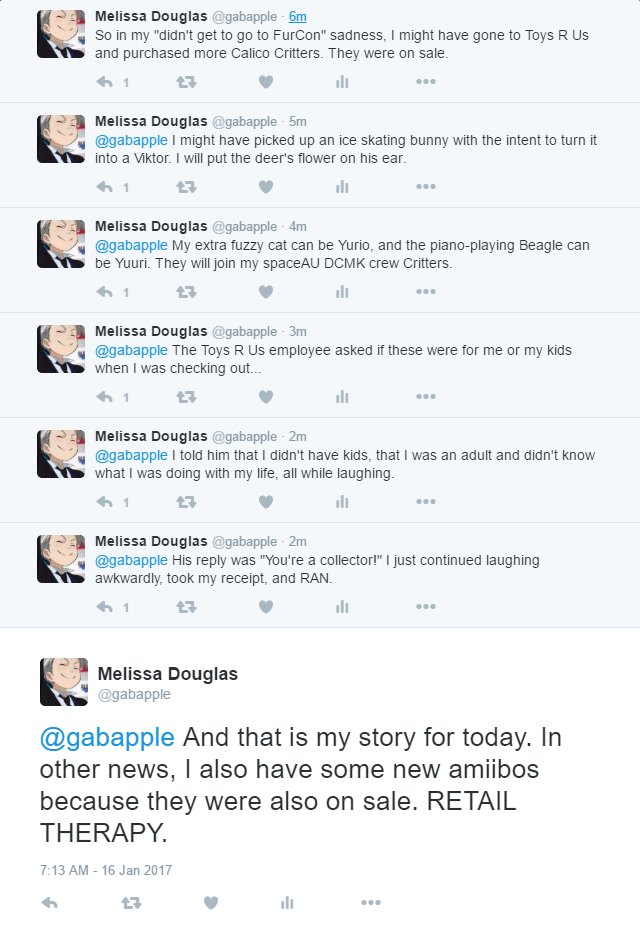Open more options on the 'didn't have kids' tweet

tap(426, 502)
